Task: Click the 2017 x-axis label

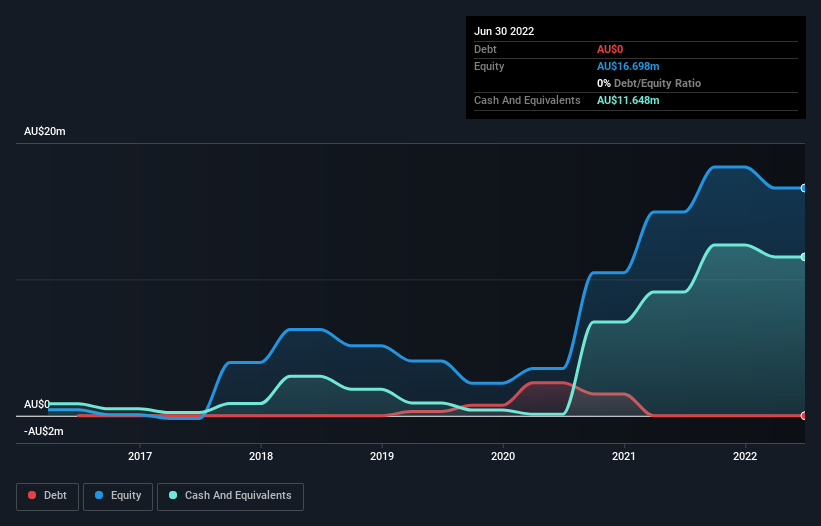Action: pos(140,456)
